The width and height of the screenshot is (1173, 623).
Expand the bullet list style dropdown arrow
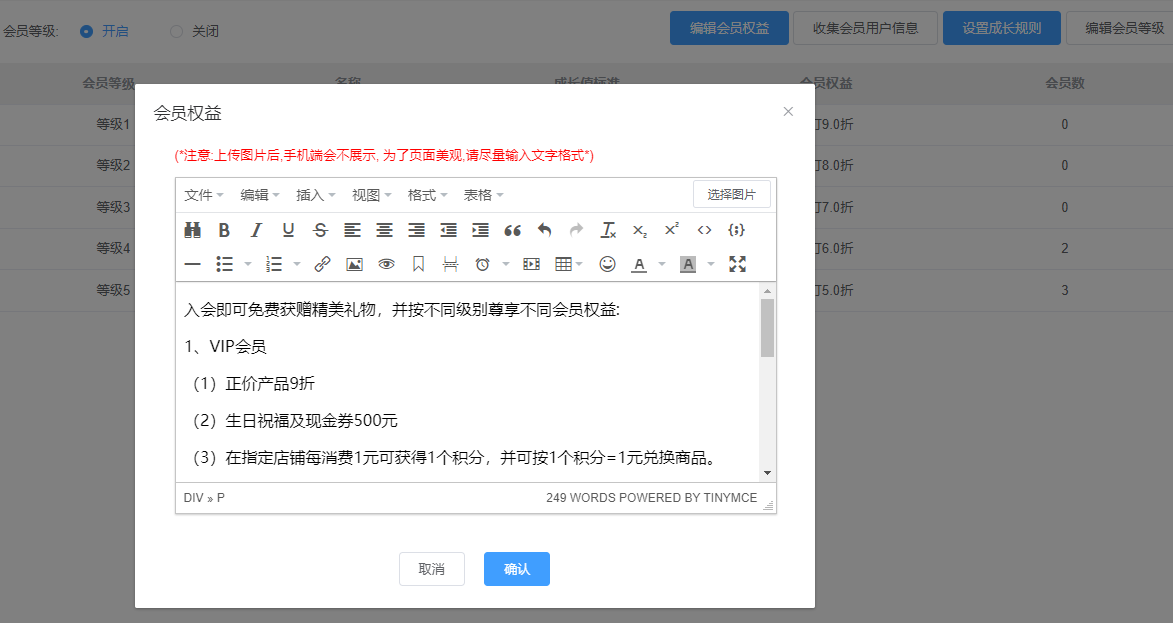click(x=248, y=264)
